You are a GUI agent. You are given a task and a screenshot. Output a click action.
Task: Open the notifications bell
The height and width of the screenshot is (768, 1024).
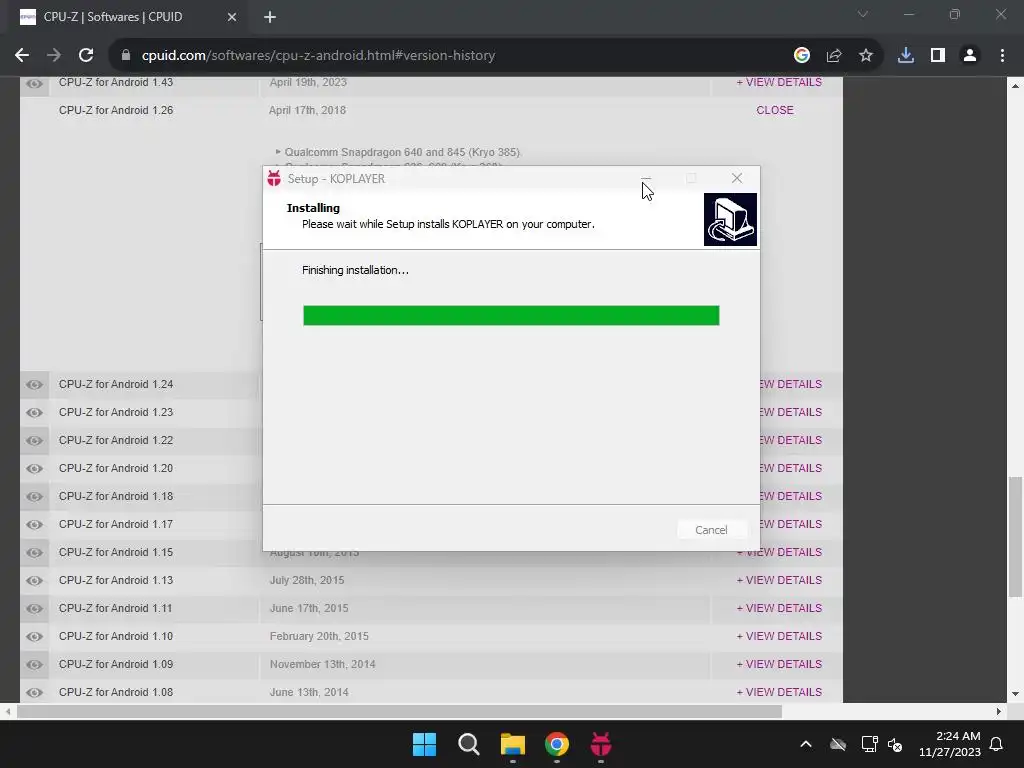pyautogui.click(x=996, y=744)
